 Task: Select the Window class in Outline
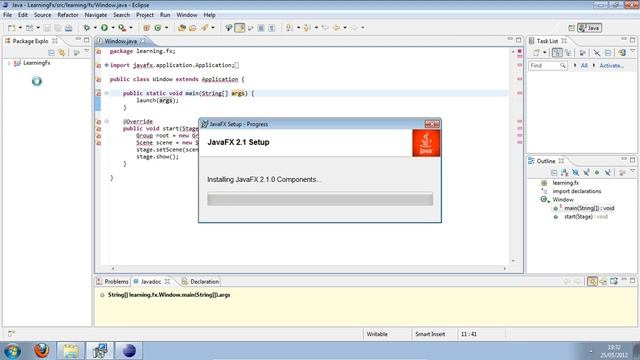point(563,200)
